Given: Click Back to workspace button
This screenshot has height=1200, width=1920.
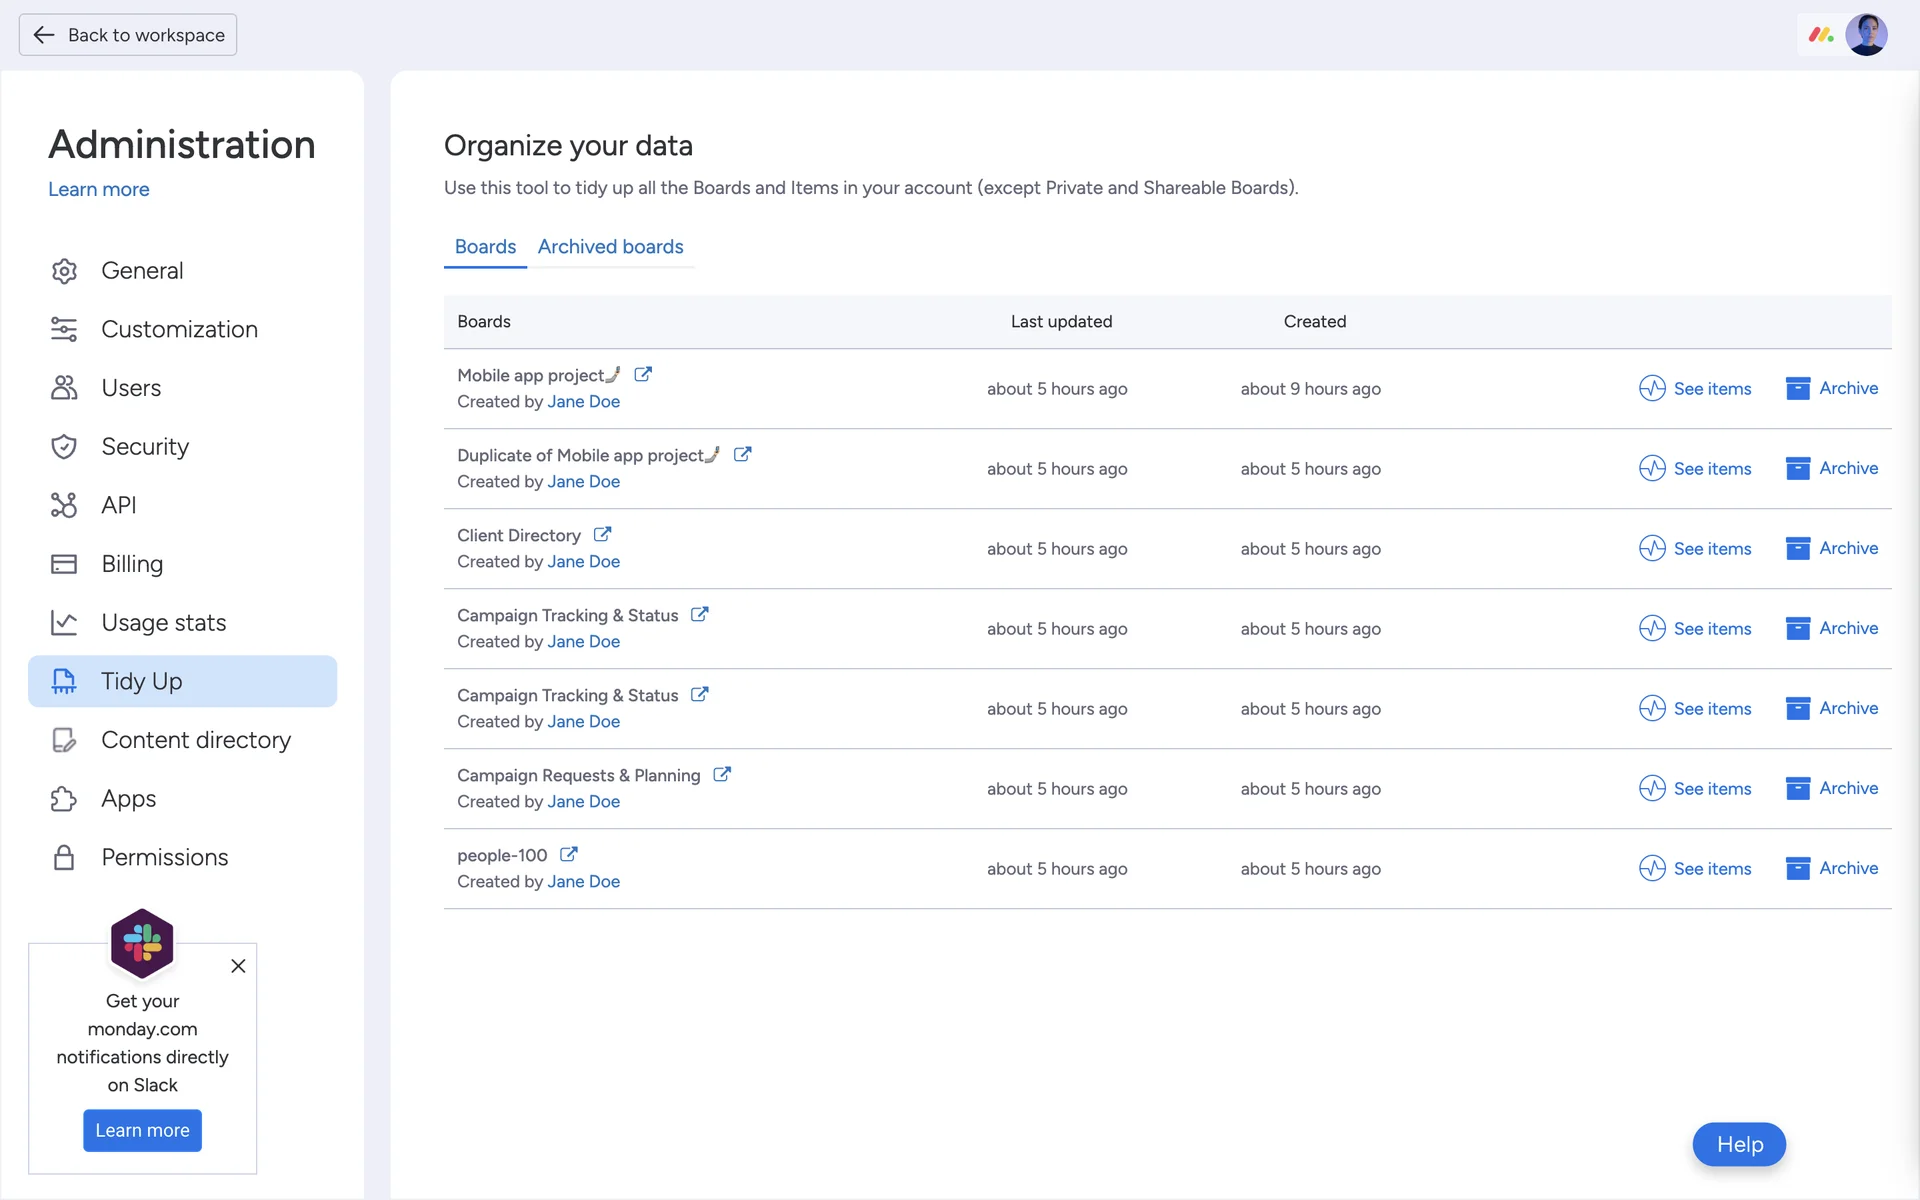Looking at the screenshot, I should [128, 35].
